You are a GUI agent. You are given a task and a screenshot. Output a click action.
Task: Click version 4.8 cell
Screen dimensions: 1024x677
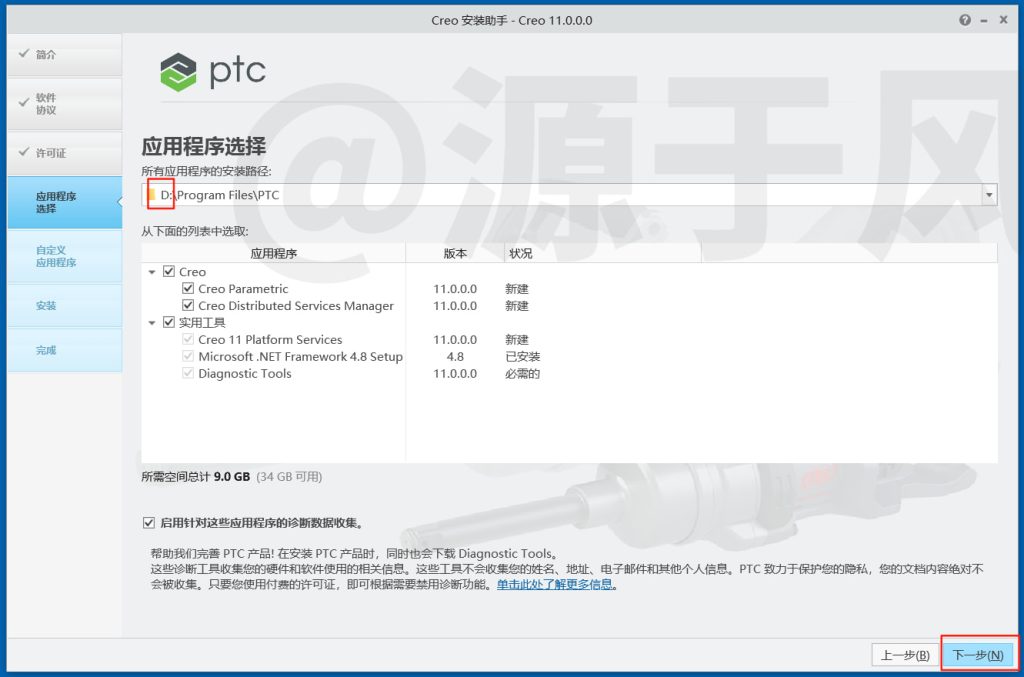click(x=455, y=356)
